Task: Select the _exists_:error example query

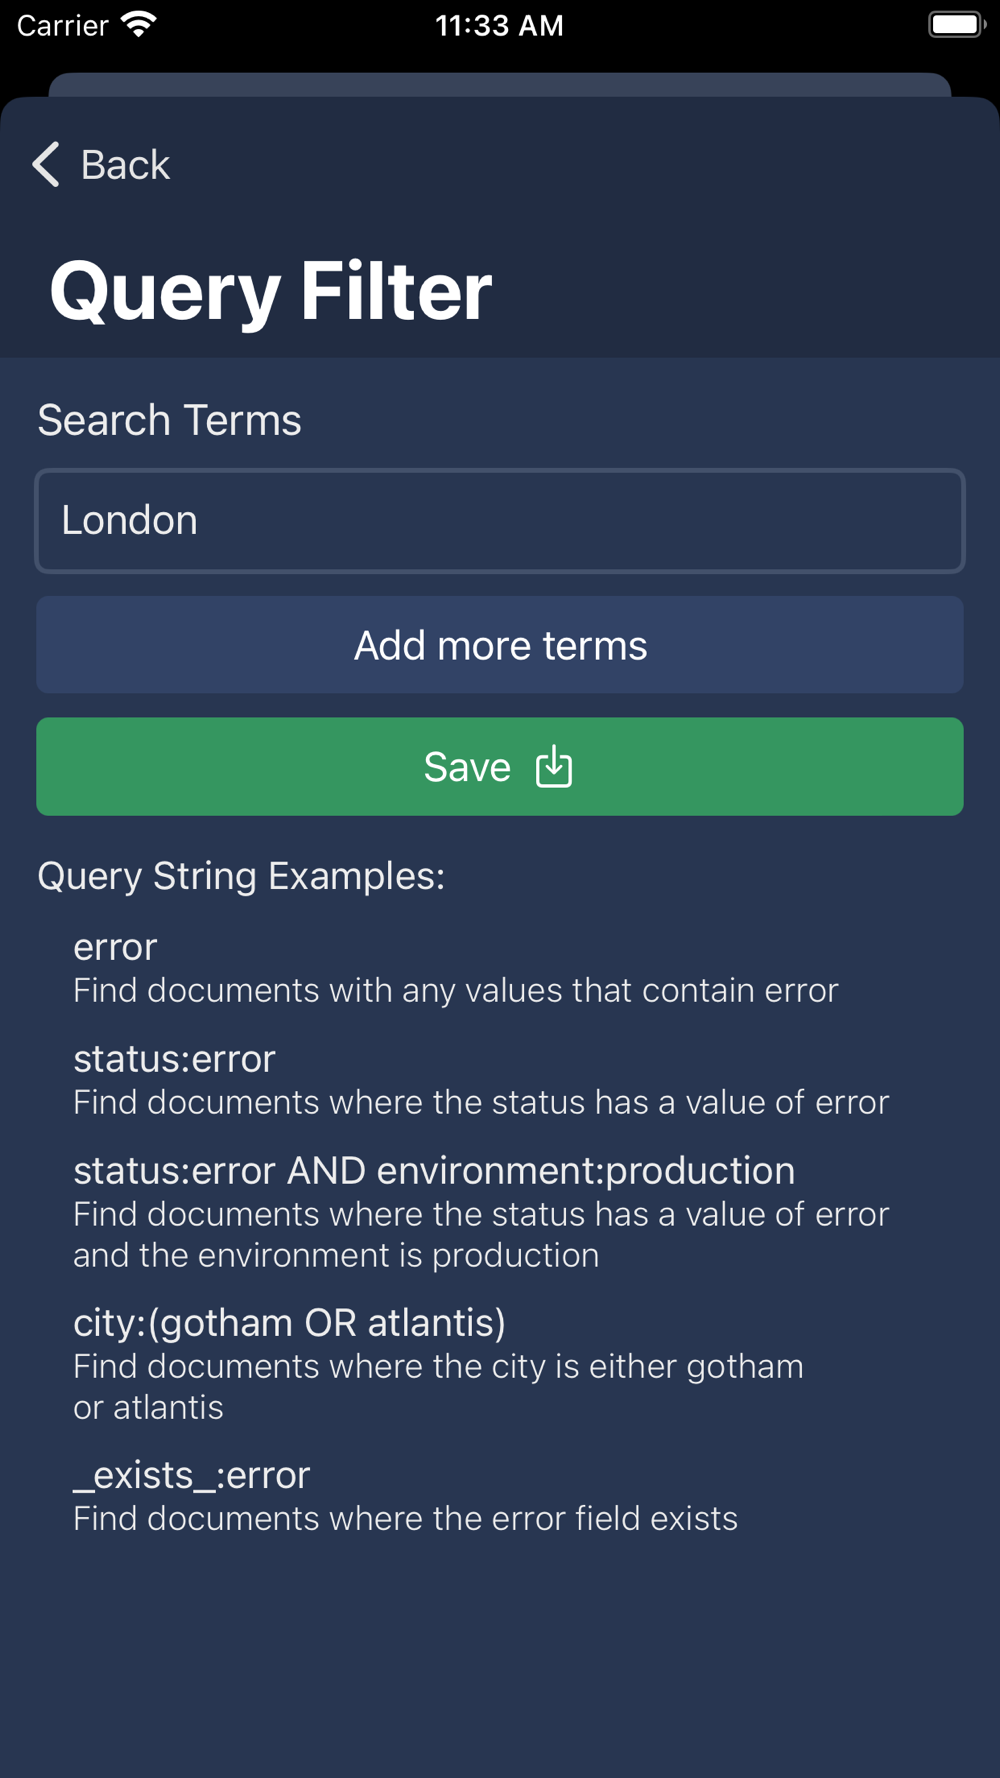Action: (192, 1475)
